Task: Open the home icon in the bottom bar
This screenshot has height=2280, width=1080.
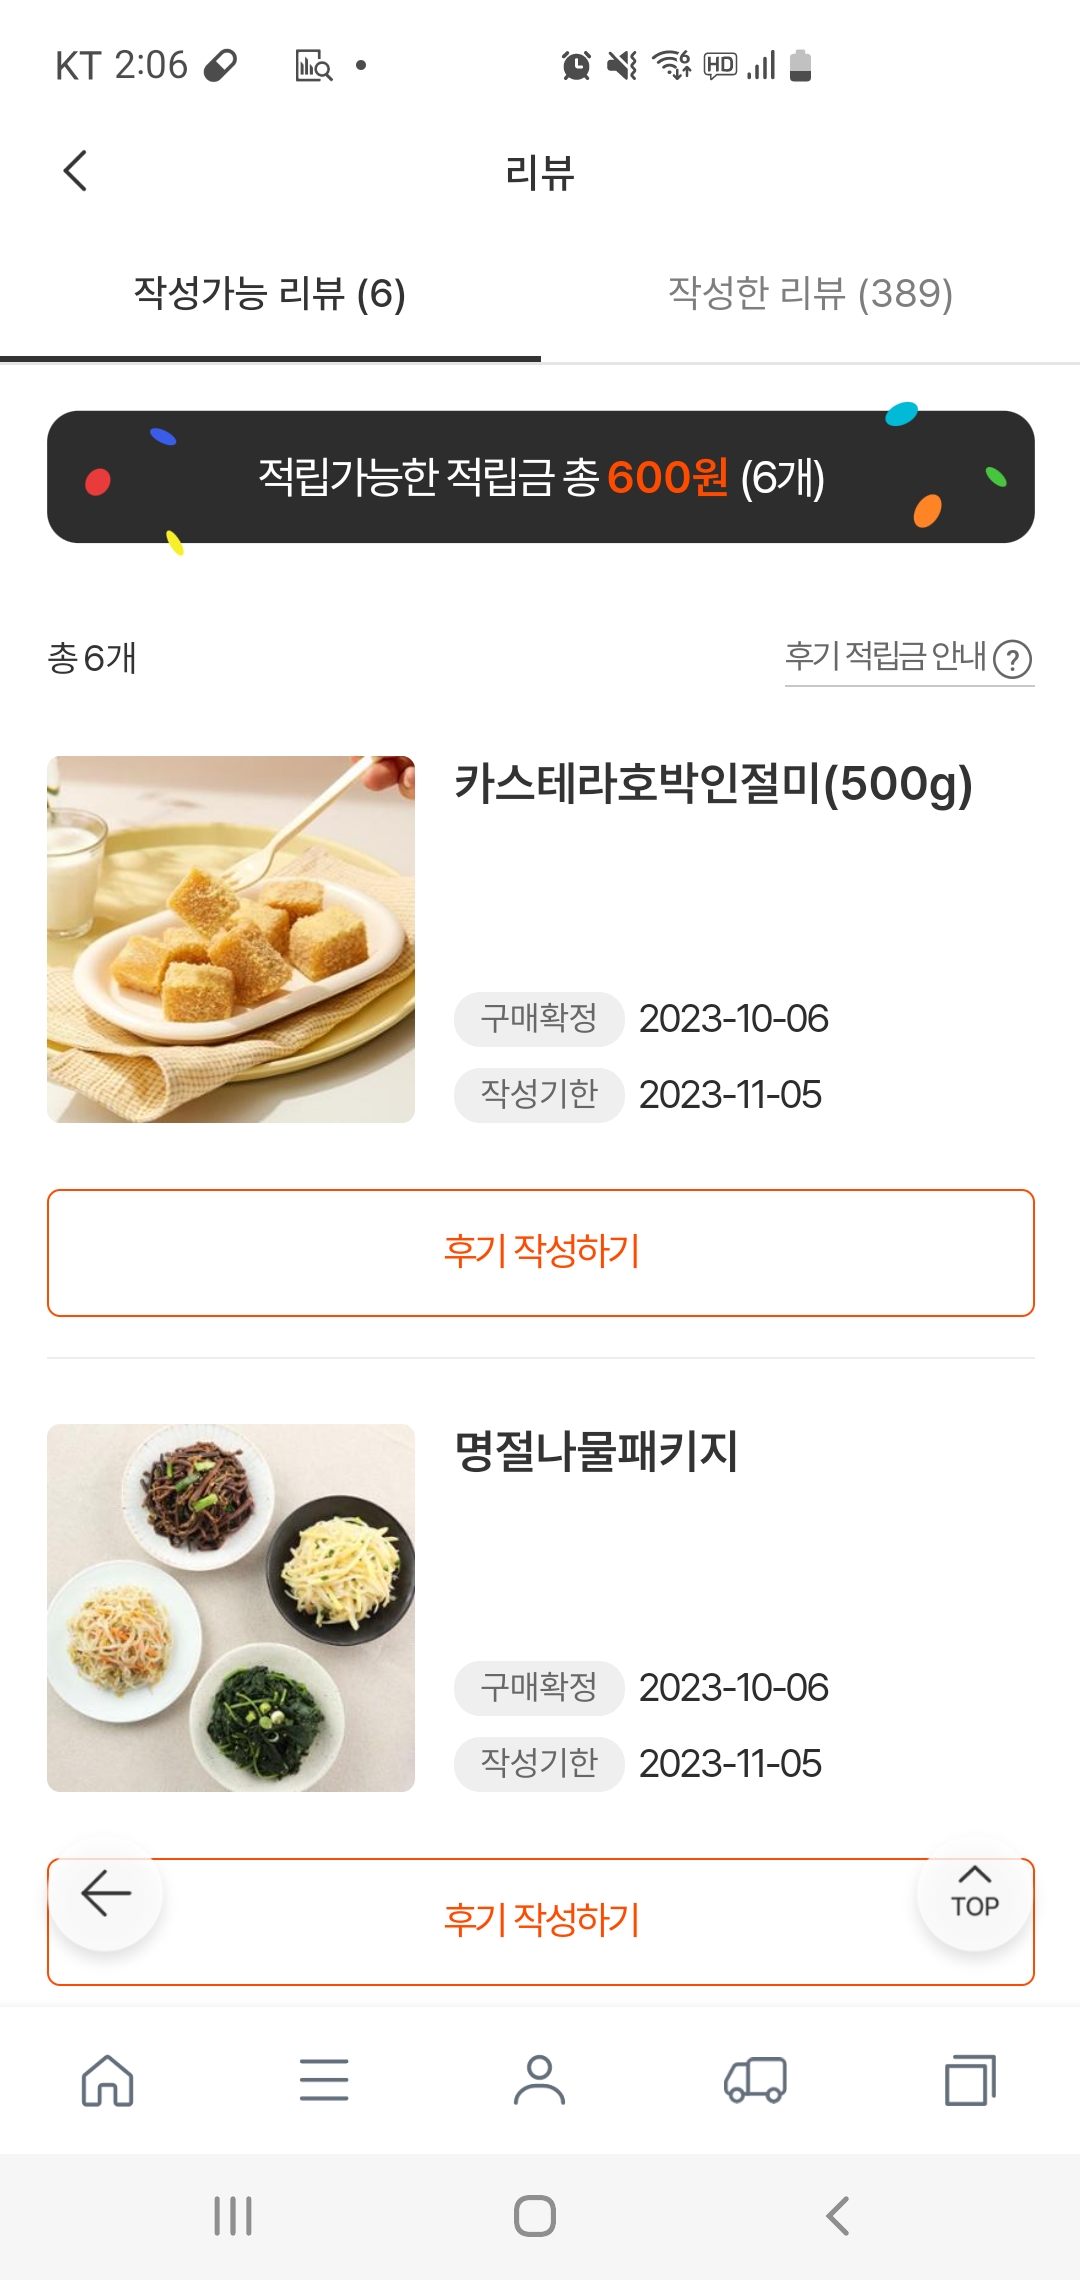Action: coord(107,2081)
